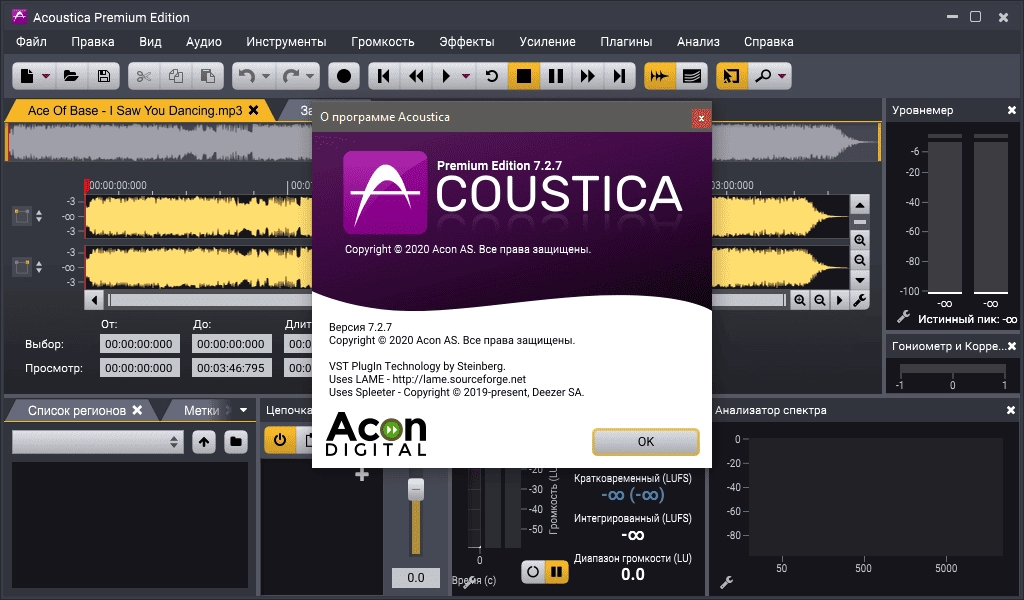Toggle loop playback mode
Image resolution: width=1024 pixels, height=600 pixels.
click(x=492, y=76)
